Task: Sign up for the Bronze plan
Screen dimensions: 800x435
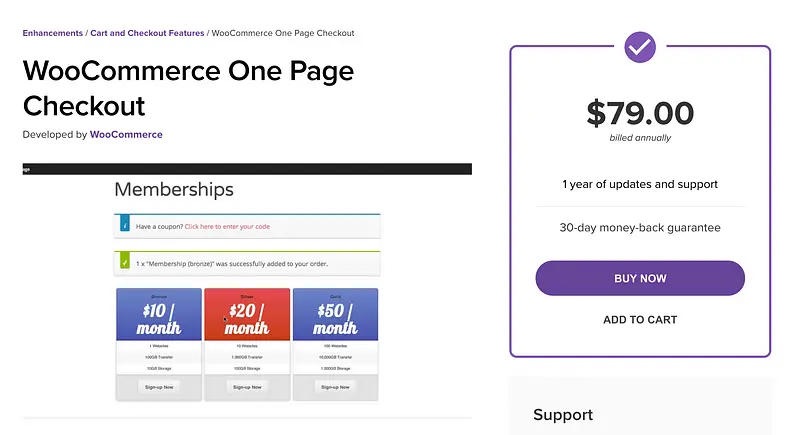Action: tap(160, 386)
